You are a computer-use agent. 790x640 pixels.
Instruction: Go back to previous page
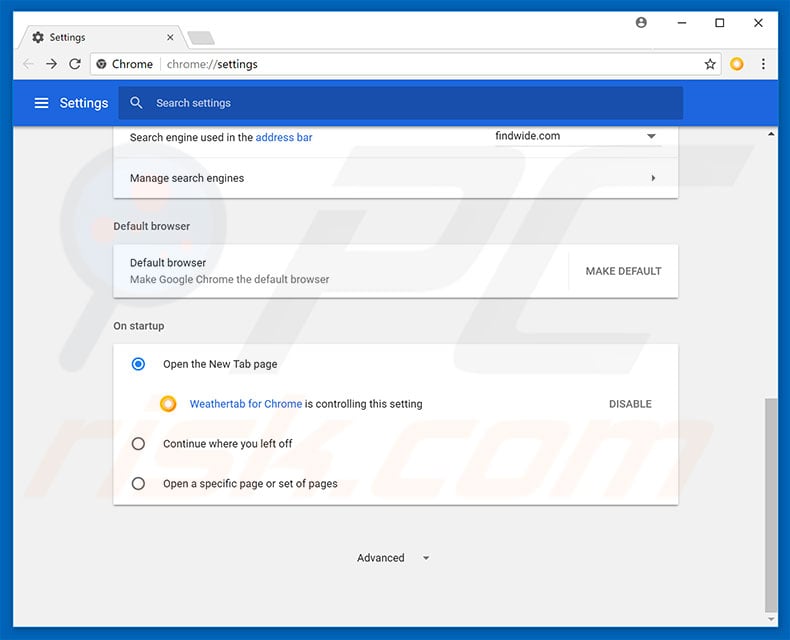pyautogui.click(x=28, y=64)
